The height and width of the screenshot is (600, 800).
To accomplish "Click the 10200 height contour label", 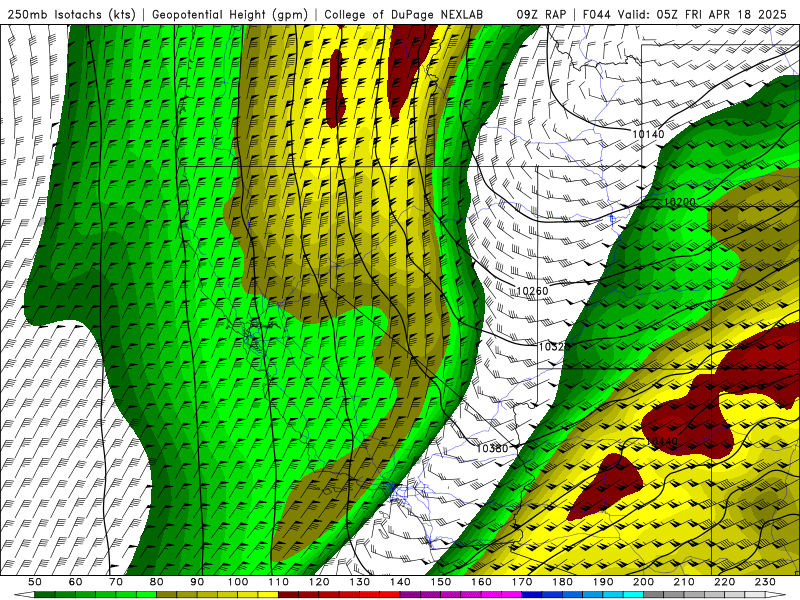I will coord(679,202).
